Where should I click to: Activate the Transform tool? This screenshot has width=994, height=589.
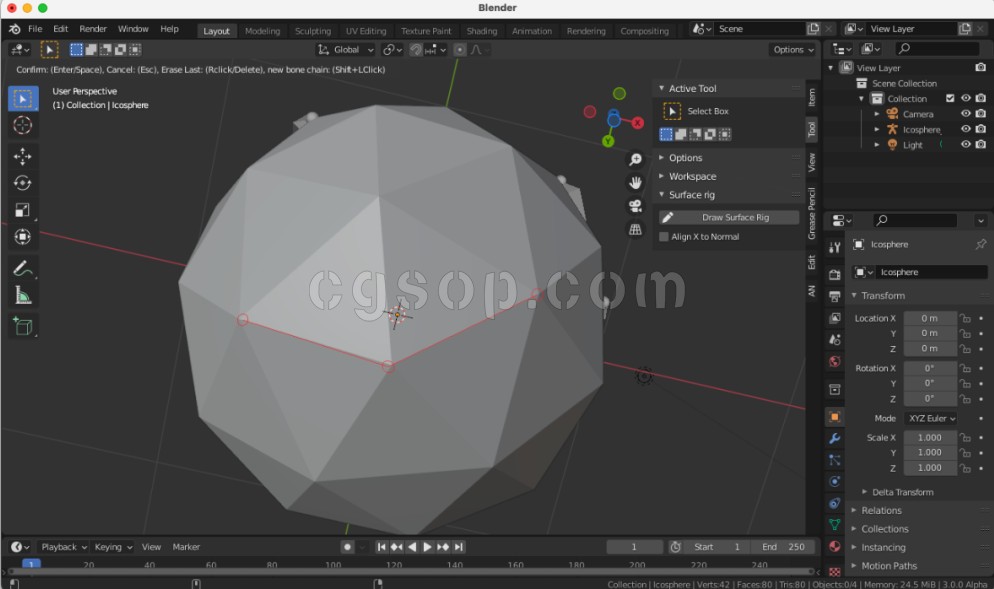click(23, 236)
